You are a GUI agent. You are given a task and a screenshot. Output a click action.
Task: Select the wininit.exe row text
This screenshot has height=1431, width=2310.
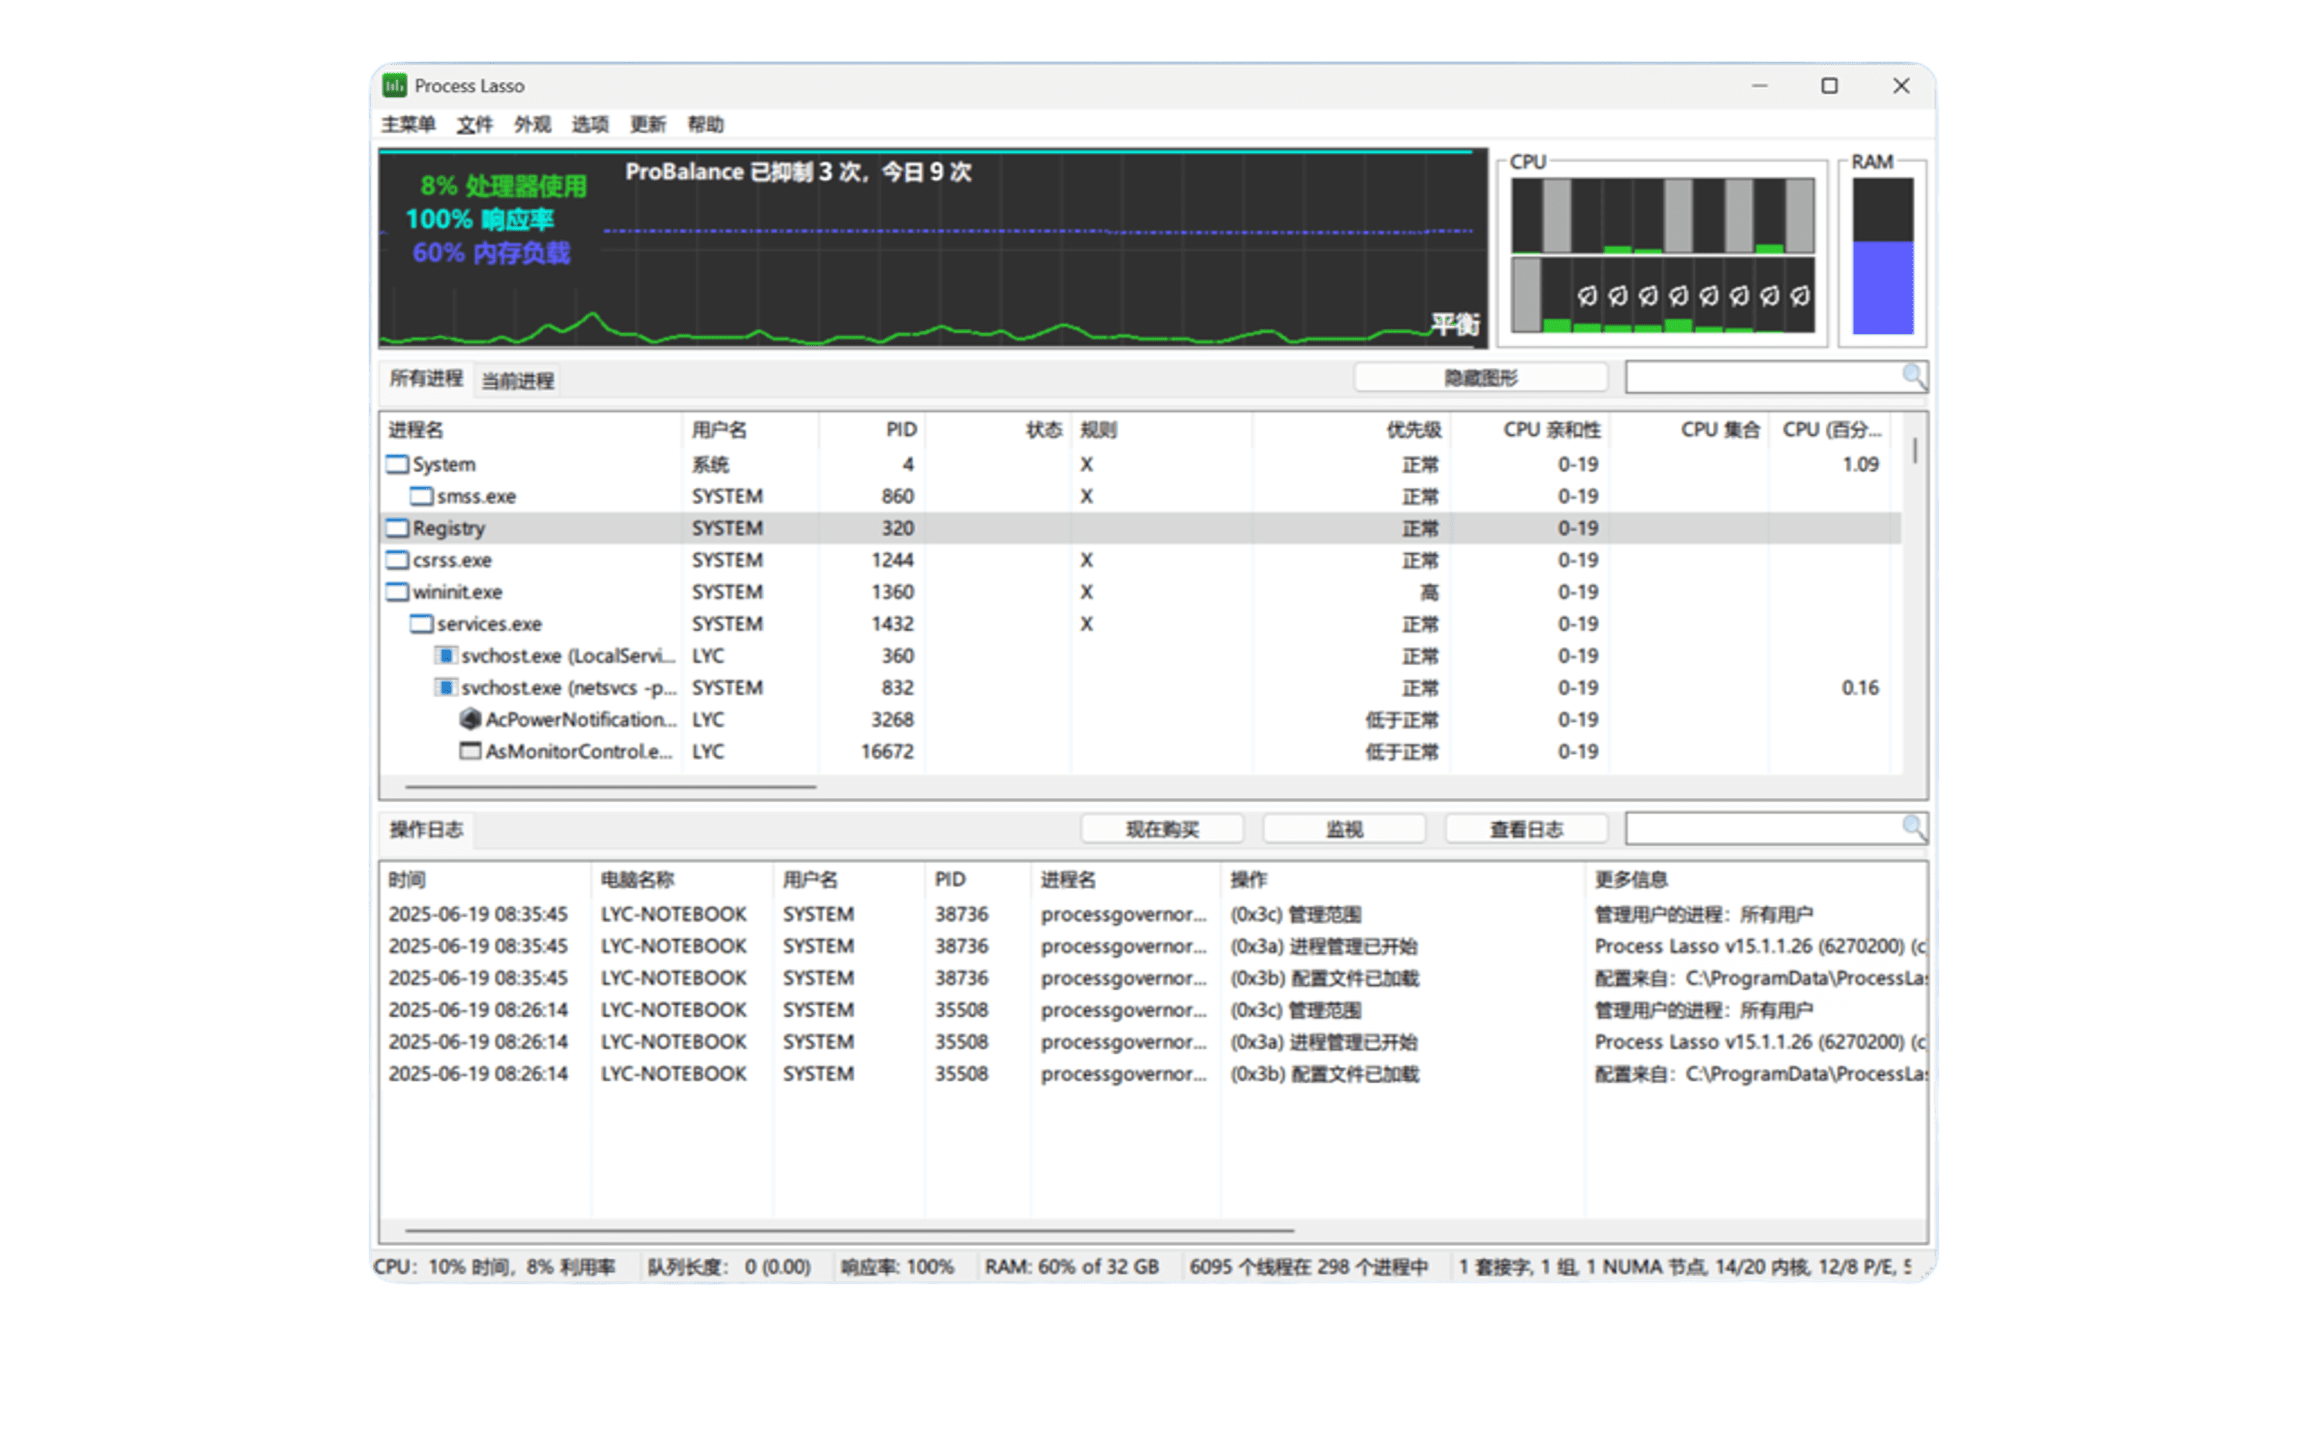pyautogui.click(x=457, y=592)
